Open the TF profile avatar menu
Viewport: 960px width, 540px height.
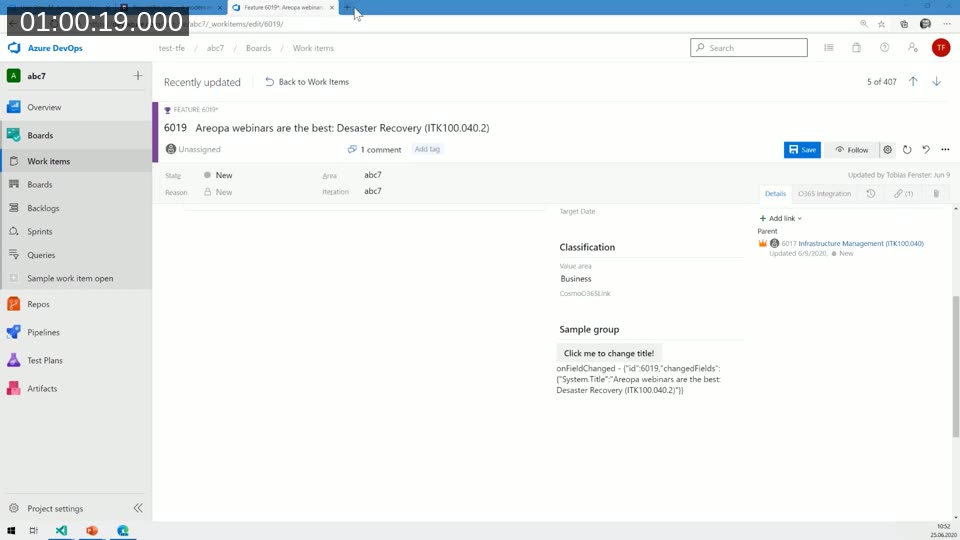(x=941, y=48)
